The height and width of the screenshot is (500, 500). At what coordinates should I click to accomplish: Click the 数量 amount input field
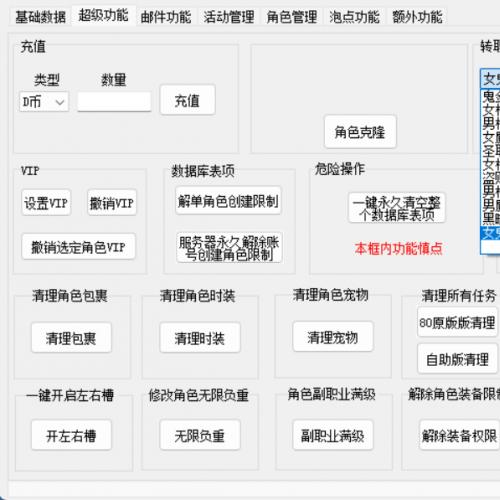114,102
